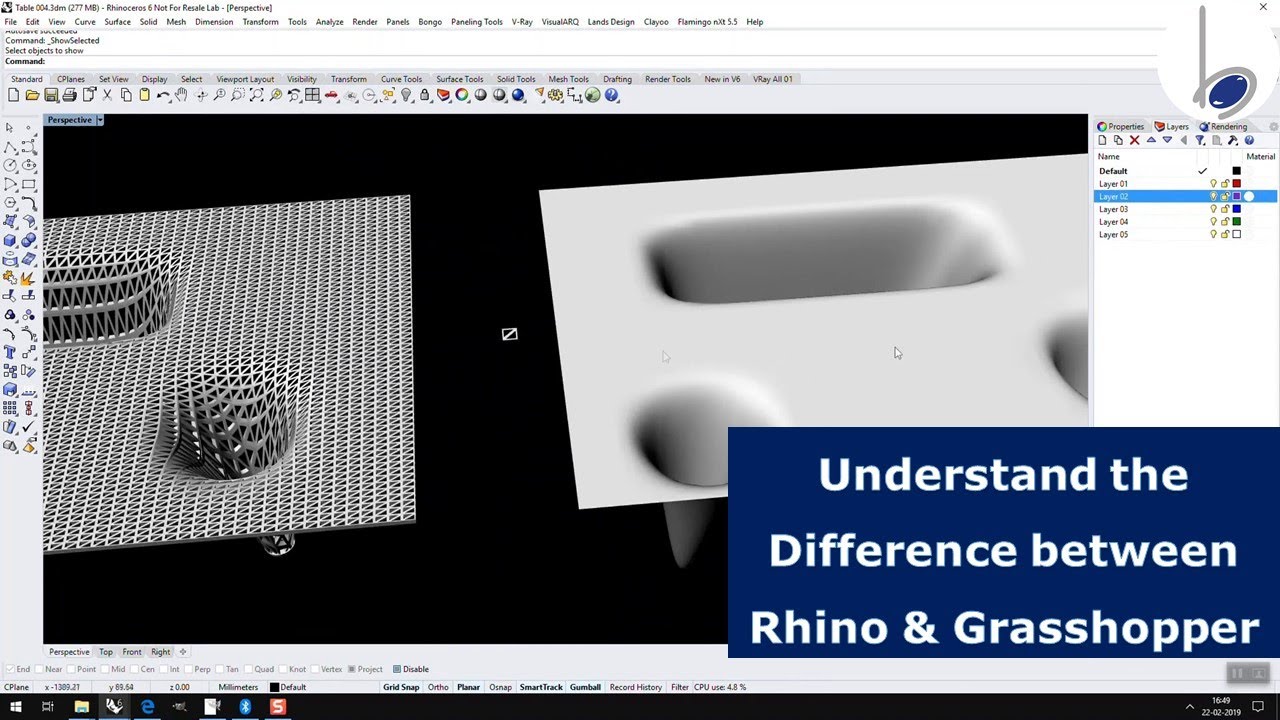This screenshot has width=1280, height=720.
Task: Click Layer 04 green color swatch
Action: point(1236,222)
